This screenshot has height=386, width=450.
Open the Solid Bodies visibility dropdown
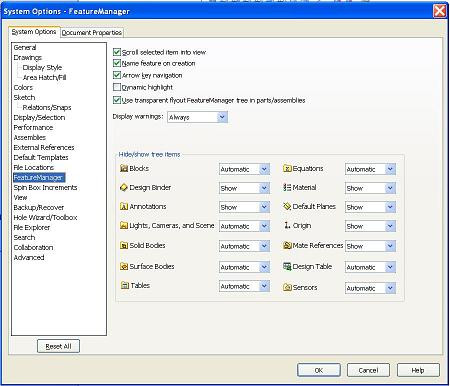[244, 246]
